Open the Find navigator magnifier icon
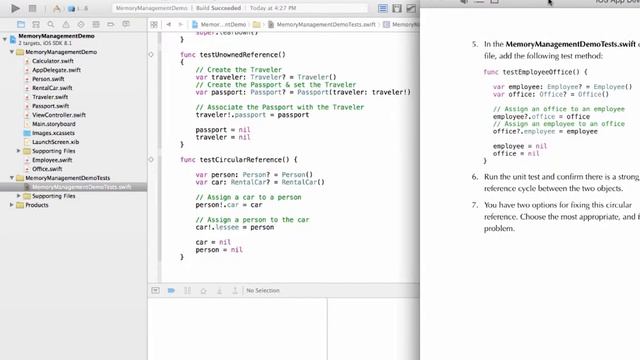640x360 pixels. click(x=51, y=24)
